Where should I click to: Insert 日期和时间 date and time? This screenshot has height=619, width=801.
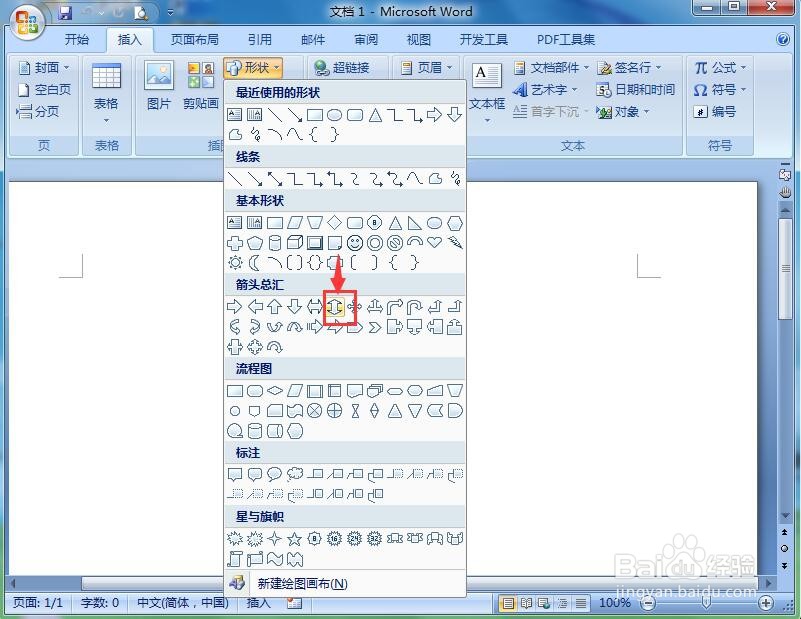(635, 90)
